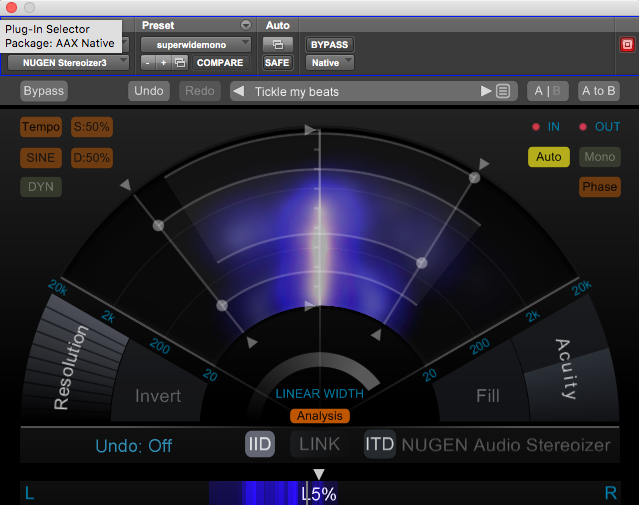Enable the Auto button
Image resolution: width=639 pixels, height=505 pixels.
pos(549,157)
